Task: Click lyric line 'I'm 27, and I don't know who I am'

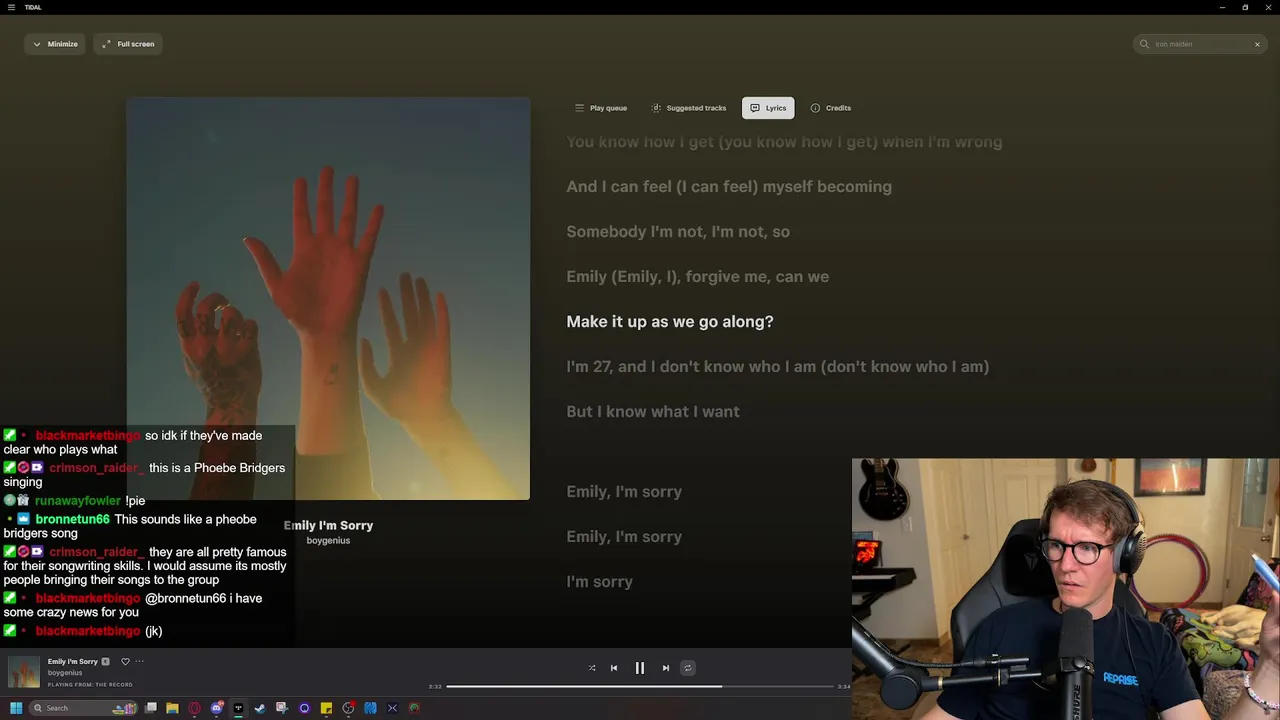Action: point(778,366)
